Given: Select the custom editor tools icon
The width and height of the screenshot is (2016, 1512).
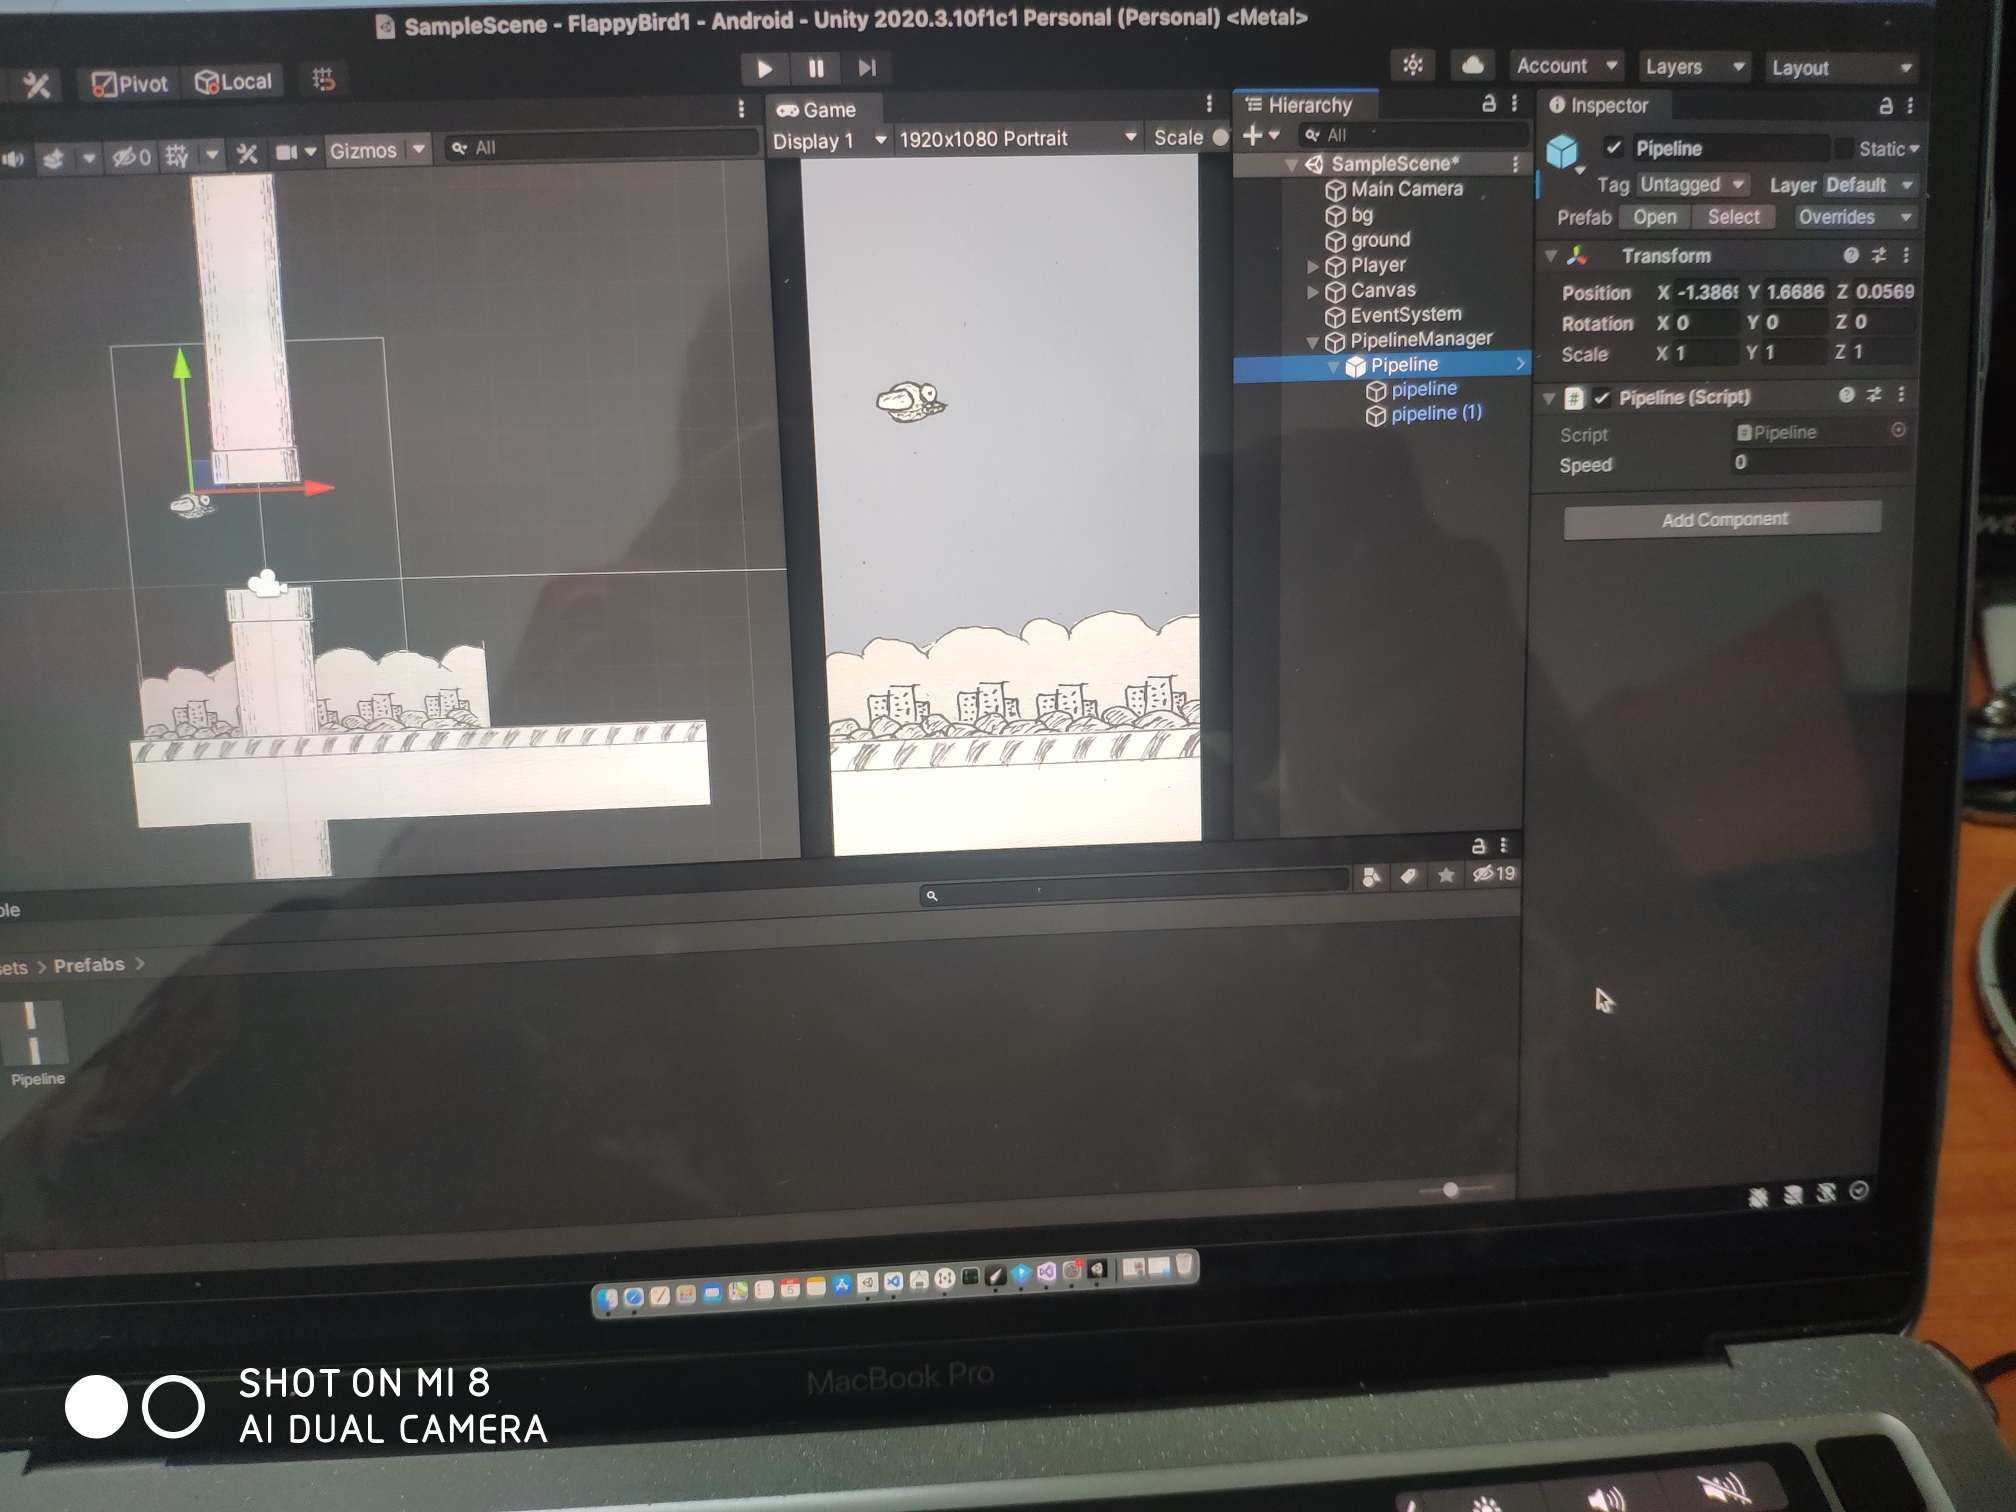Looking at the screenshot, I should (37, 85).
